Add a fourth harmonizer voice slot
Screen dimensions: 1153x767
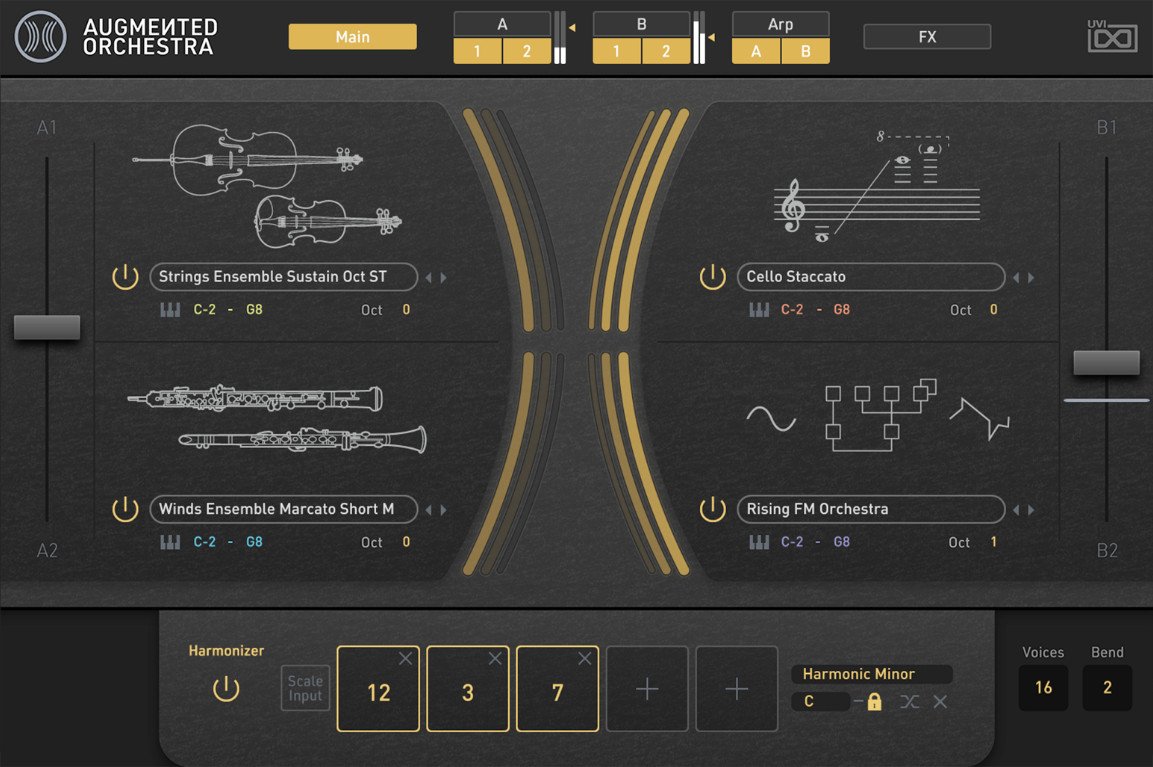647,689
